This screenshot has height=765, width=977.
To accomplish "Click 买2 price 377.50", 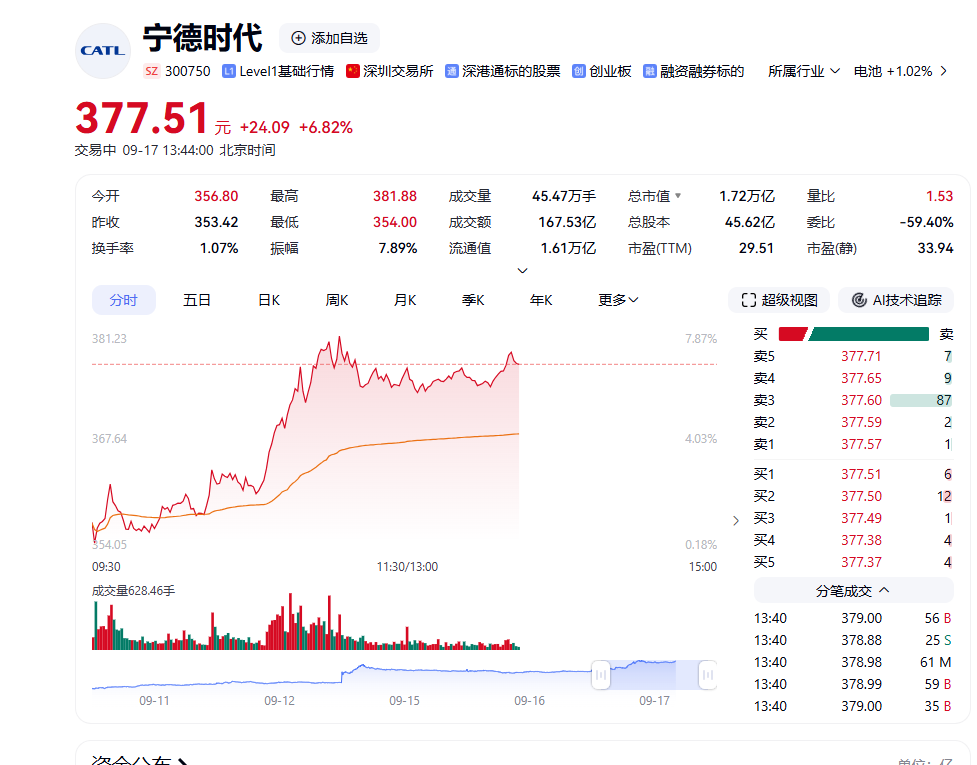I will (861, 496).
